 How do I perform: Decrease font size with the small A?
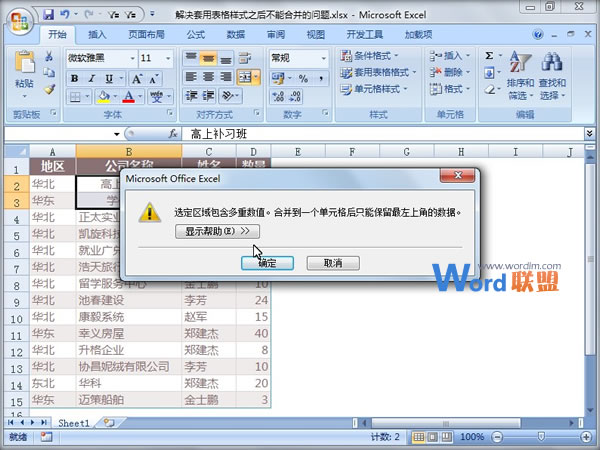(153, 79)
